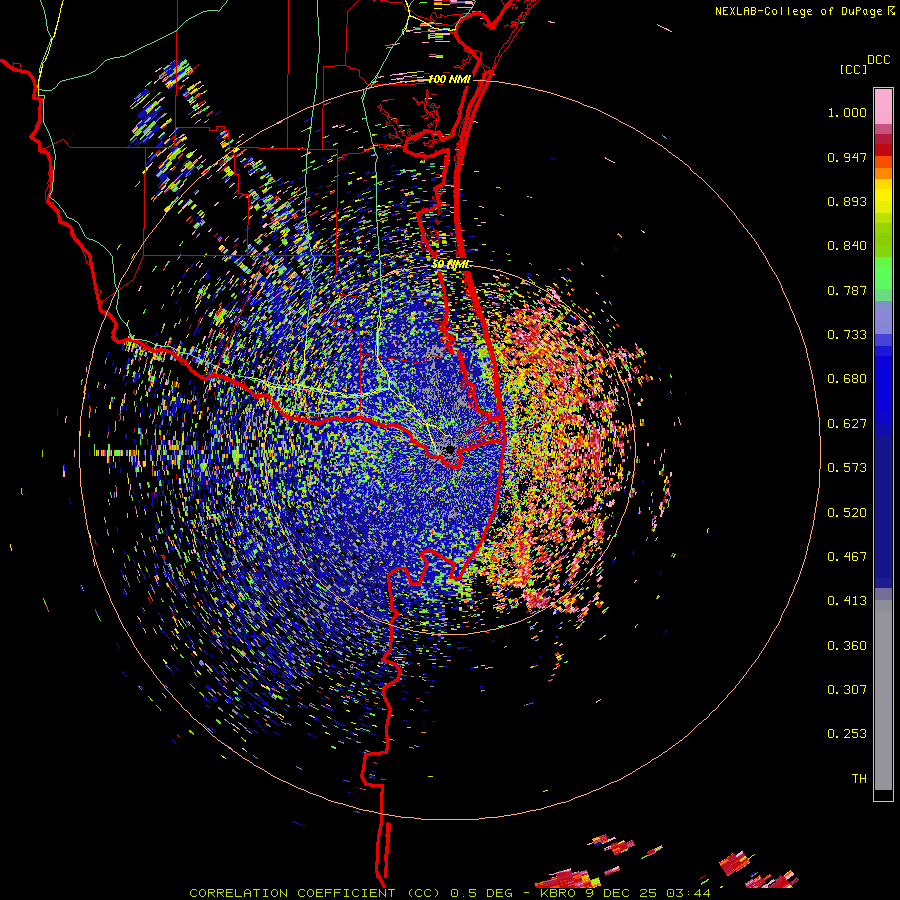Select the 0.893 scale value

coord(847,201)
